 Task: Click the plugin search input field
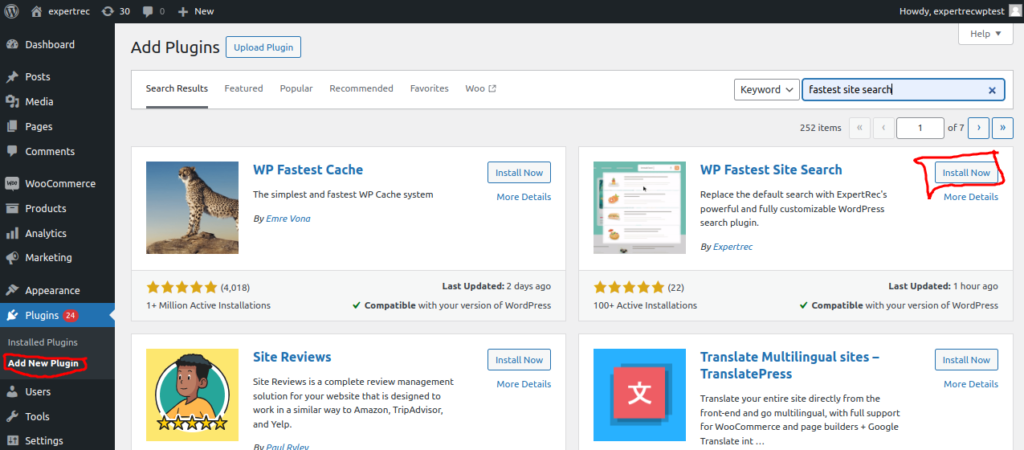tap(903, 89)
